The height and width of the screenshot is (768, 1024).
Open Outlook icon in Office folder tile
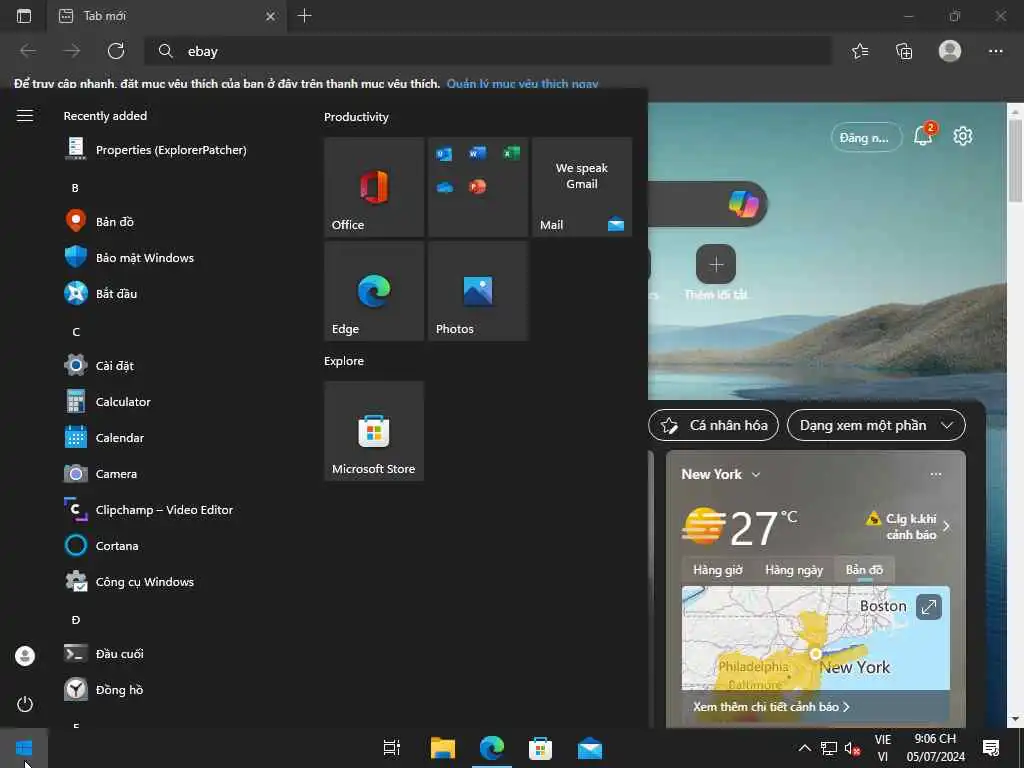click(x=444, y=154)
